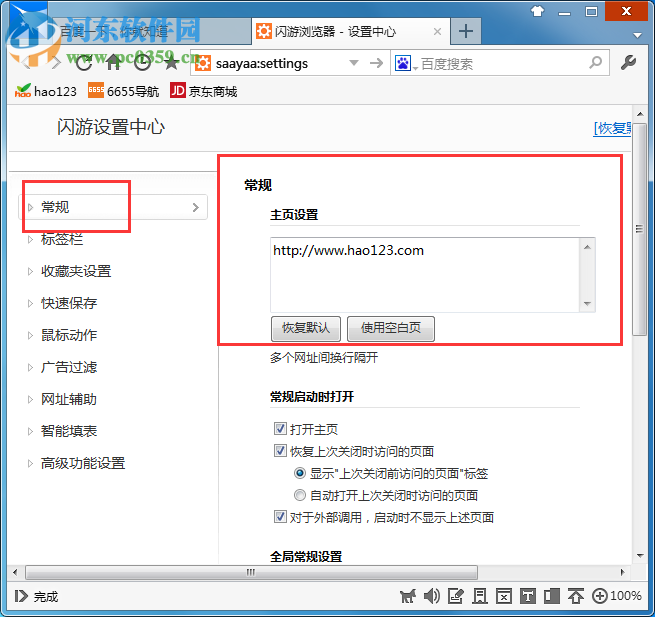
Task: Click the homepage box scroll down arrow
Action: tap(587, 304)
